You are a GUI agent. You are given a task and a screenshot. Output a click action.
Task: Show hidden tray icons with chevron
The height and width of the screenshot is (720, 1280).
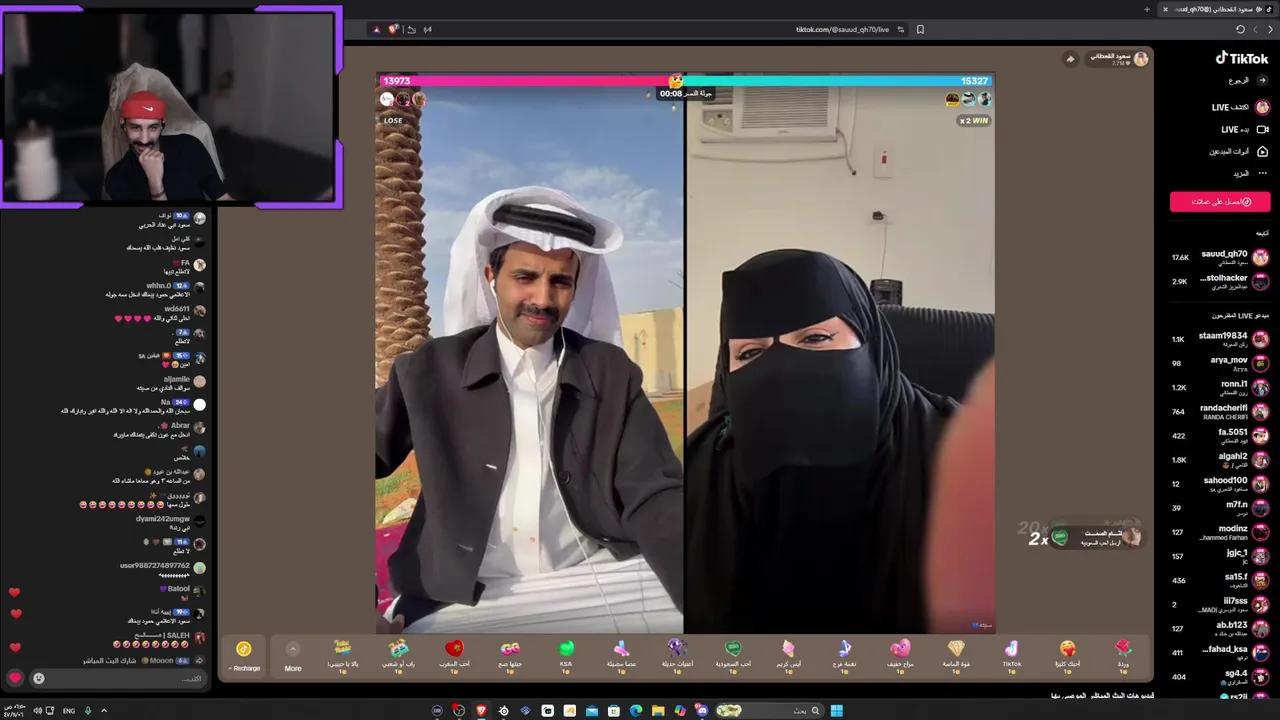[104, 711]
